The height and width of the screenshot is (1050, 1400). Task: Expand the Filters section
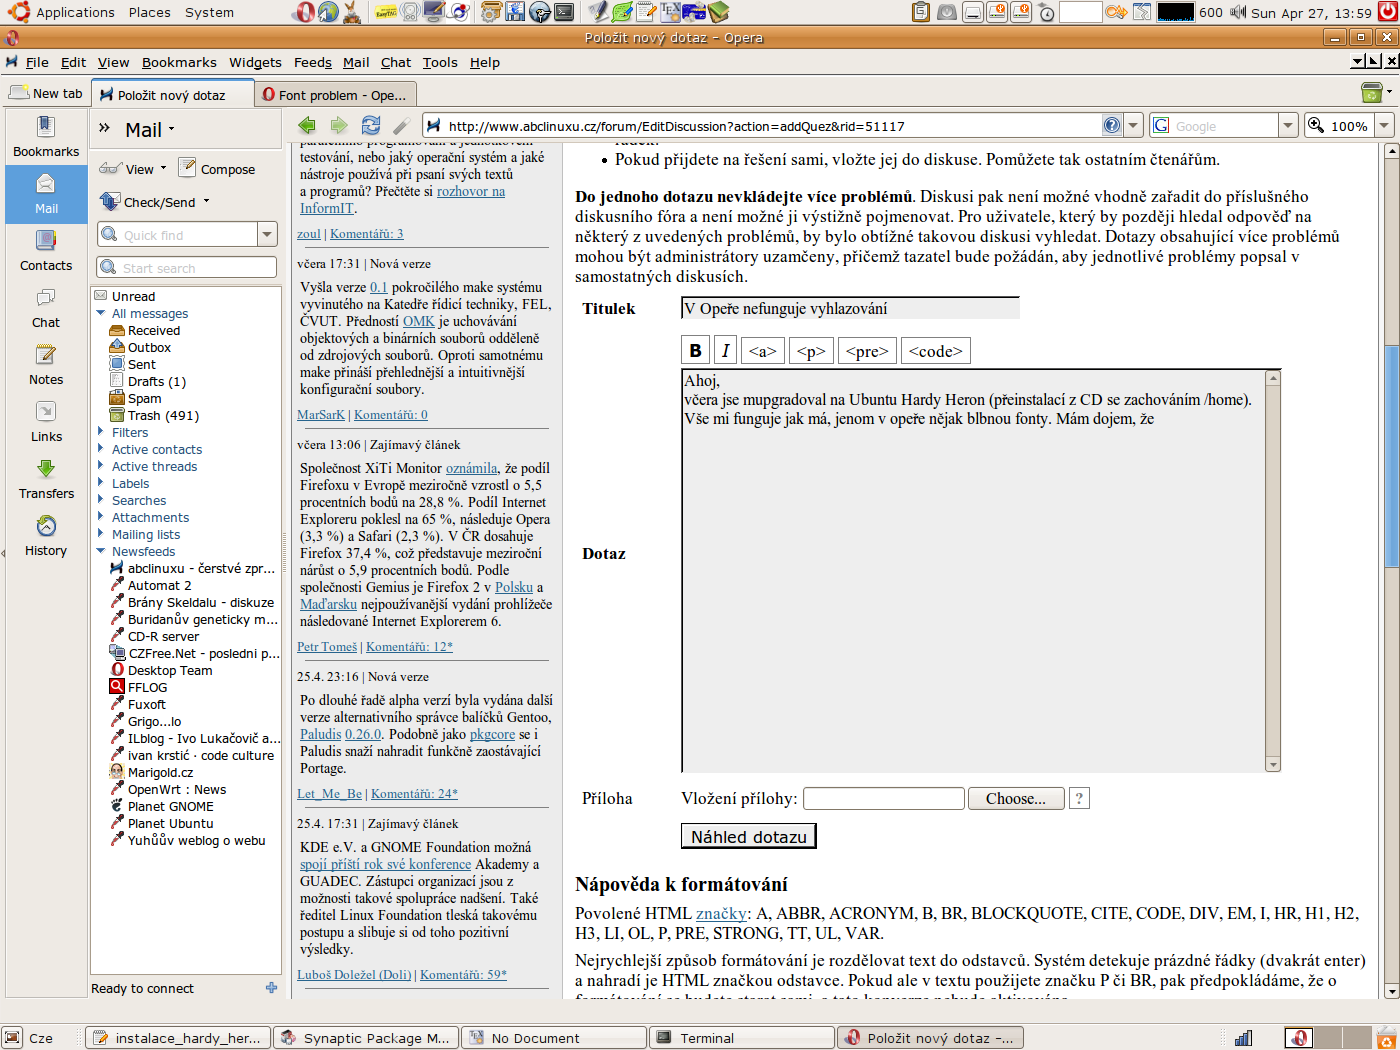[x=101, y=432]
